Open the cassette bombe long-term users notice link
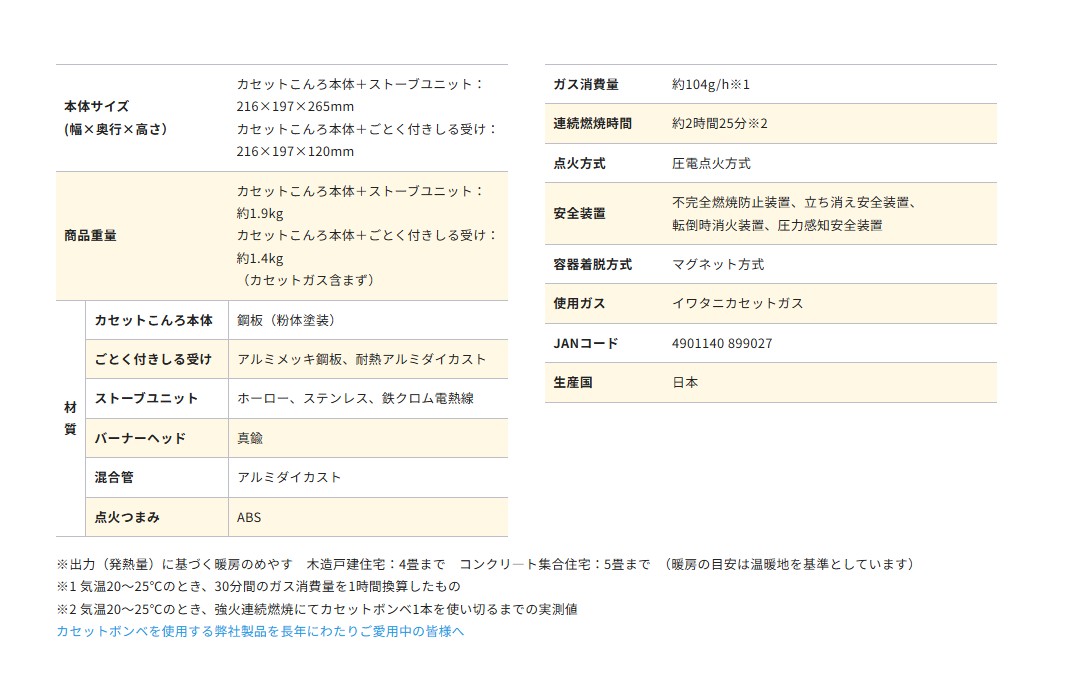This screenshot has width=1074, height=679. [260, 631]
